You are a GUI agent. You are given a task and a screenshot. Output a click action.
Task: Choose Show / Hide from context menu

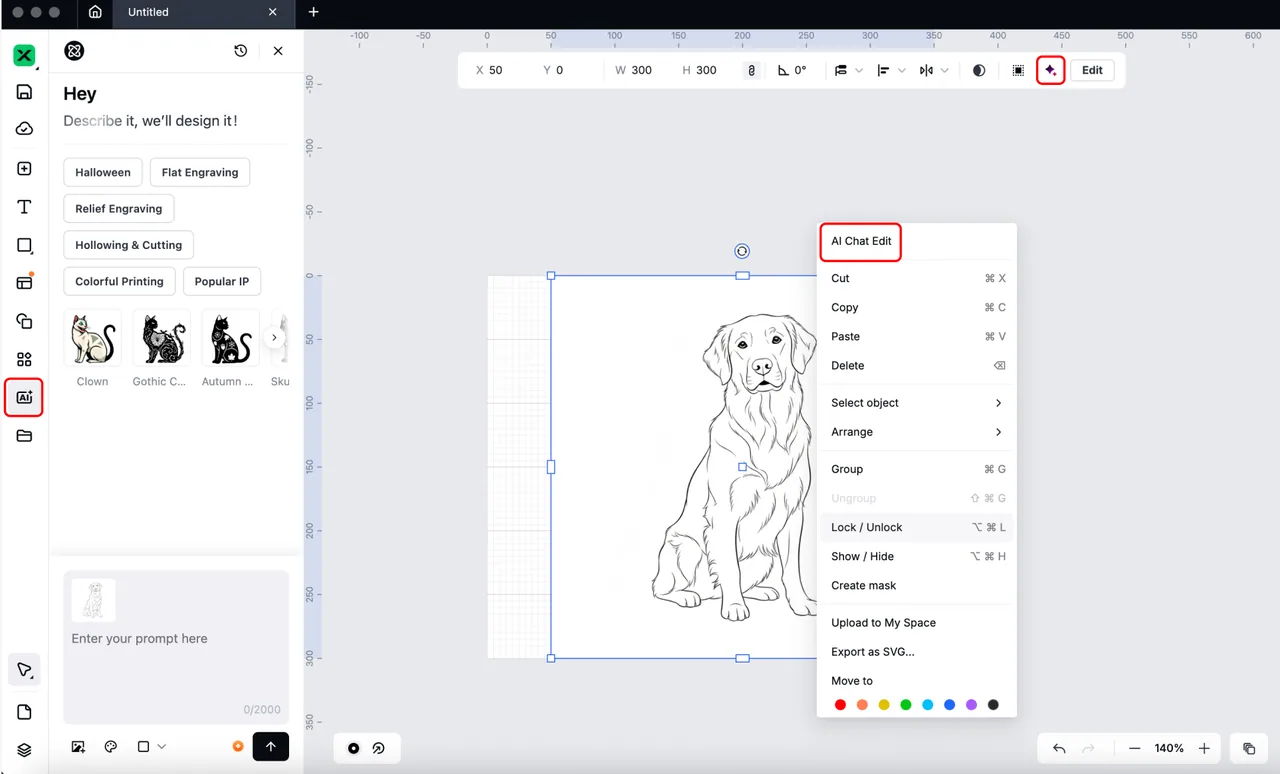[917, 556]
